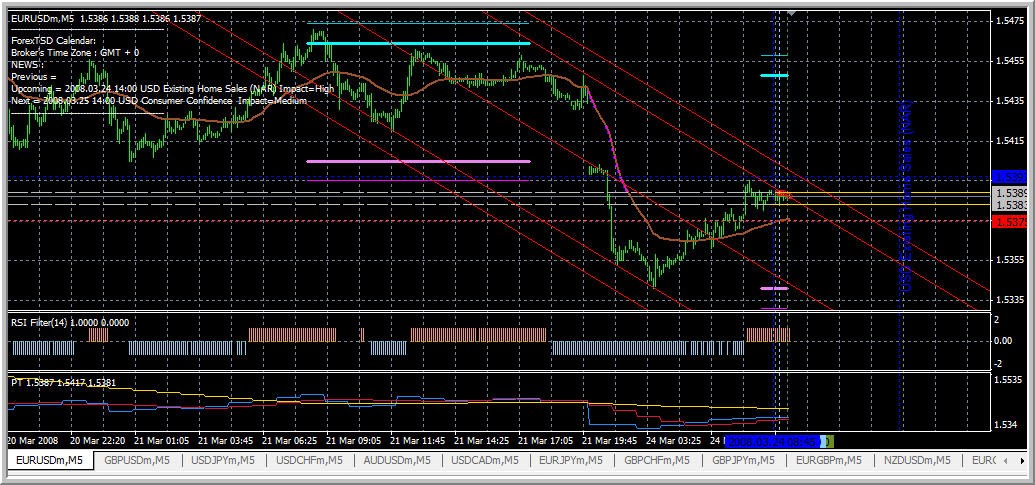Open the EURJPYm,M5 chart tab
Screen dimensions: 1035x485
point(571,460)
